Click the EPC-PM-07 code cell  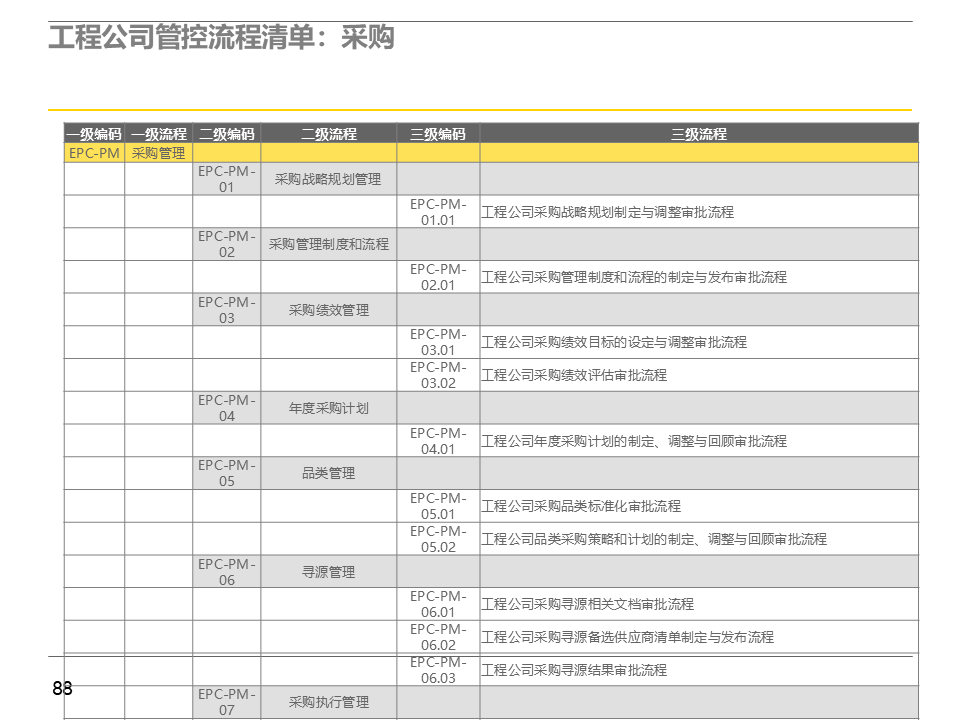click(x=227, y=702)
